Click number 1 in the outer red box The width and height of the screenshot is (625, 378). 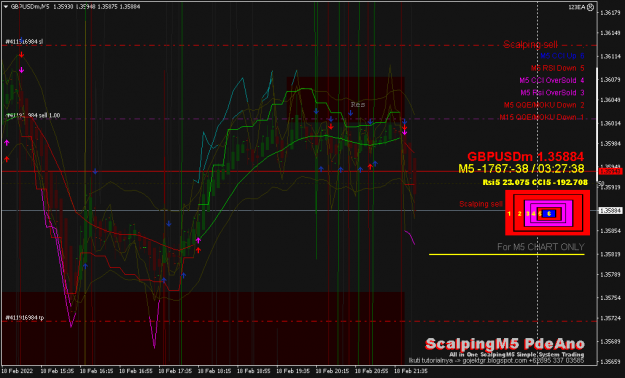(x=509, y=214)
